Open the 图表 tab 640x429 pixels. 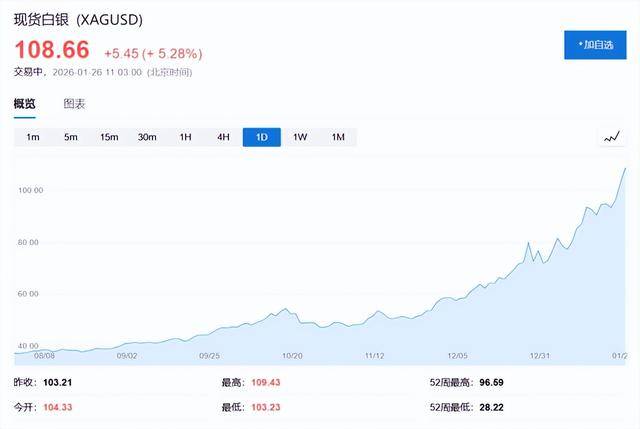(x=74, y=103)
